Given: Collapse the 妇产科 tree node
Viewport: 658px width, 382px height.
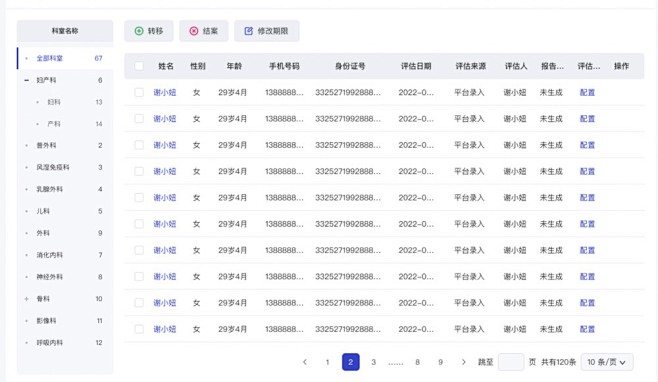Looking at the screenshot, I should coord(26,80).
